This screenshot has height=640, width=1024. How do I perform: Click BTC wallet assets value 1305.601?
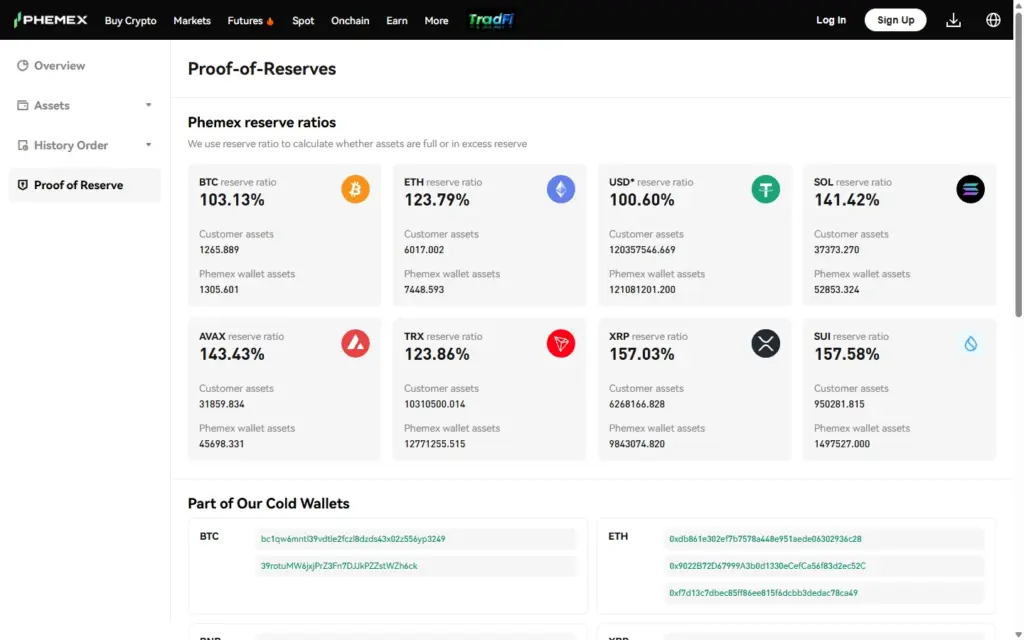[x=219, y=289]
